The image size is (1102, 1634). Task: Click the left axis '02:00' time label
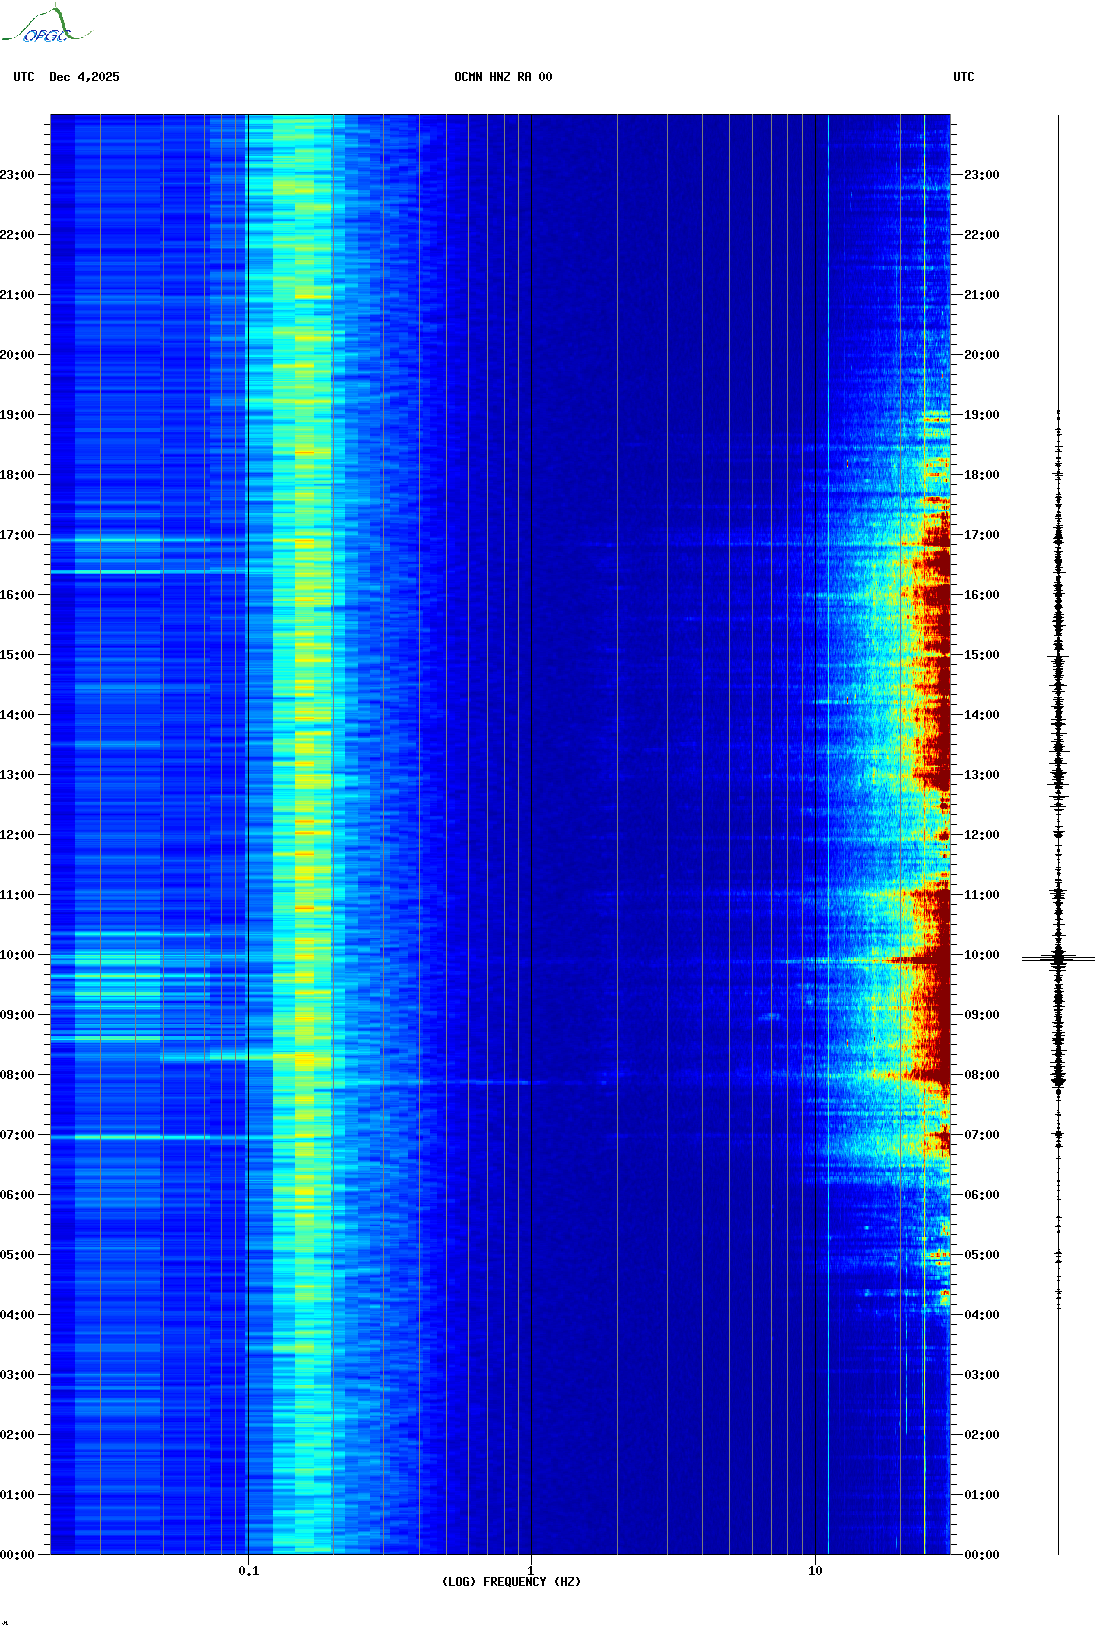[17, 1435]
